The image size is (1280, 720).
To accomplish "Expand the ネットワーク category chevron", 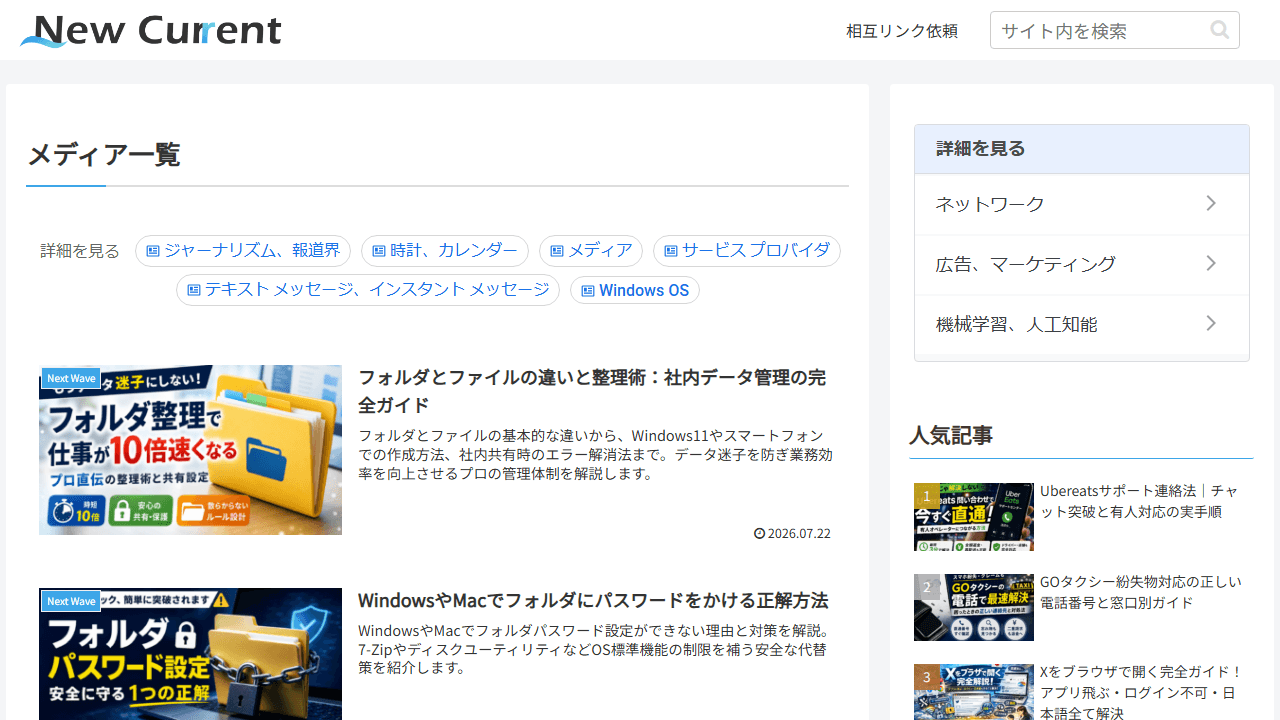I will pyautogui.click(x=1211, y=204).
